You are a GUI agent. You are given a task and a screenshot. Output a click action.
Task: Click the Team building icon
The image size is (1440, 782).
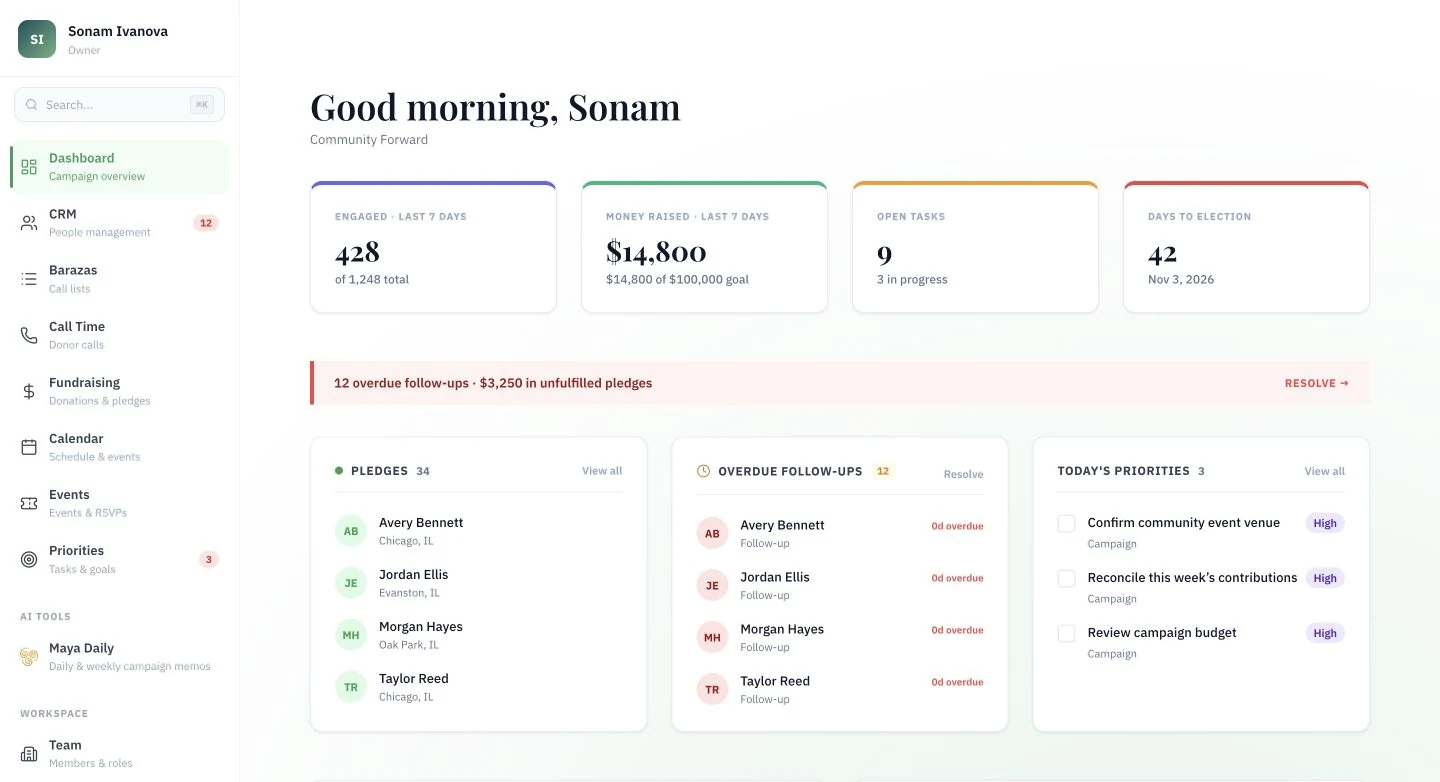coord(29,753)
